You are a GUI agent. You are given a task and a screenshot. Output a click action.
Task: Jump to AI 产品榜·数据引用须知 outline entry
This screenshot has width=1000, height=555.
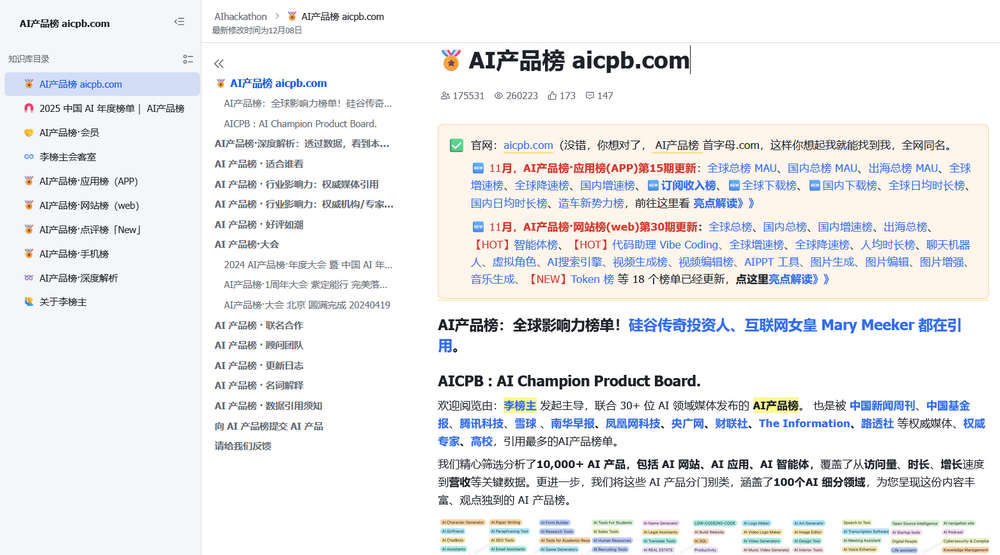268,406
